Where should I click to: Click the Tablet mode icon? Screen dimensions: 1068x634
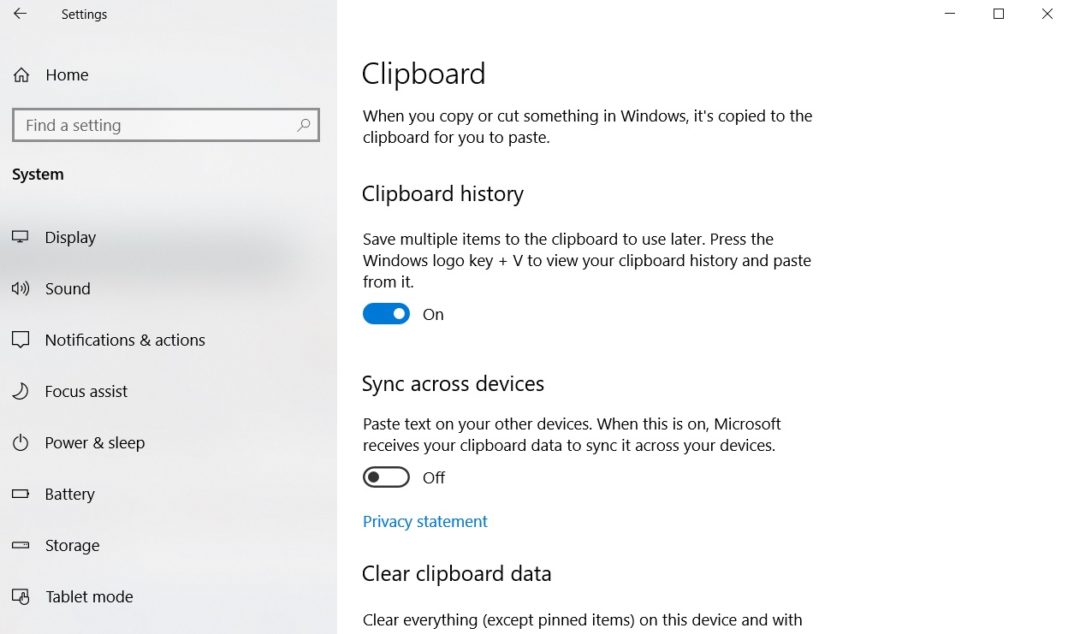pos(21,596)
